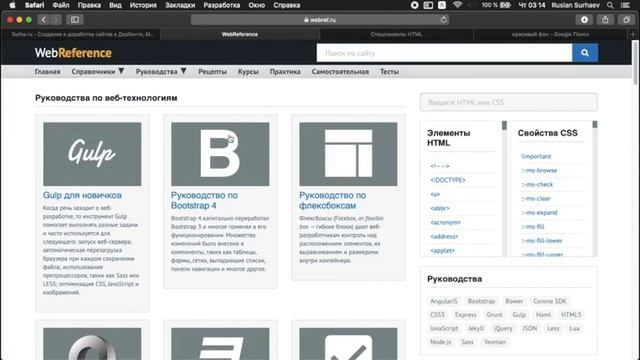Open the Правка menu
This screenshot has height=360, width=640.
89,5
